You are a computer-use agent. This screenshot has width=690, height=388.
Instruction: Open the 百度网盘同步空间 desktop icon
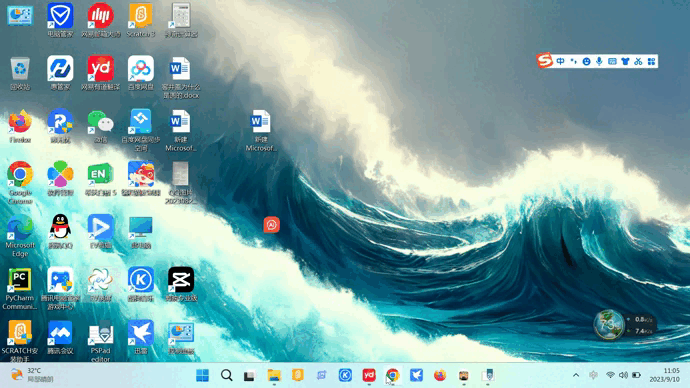(x=141, y=122)
